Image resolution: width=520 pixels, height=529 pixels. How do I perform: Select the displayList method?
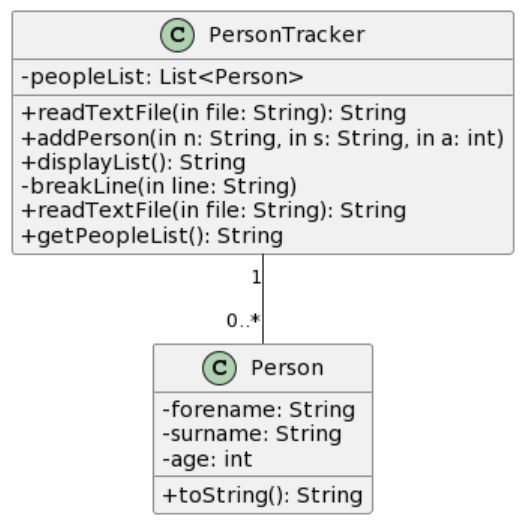click(x=133, y=163)
